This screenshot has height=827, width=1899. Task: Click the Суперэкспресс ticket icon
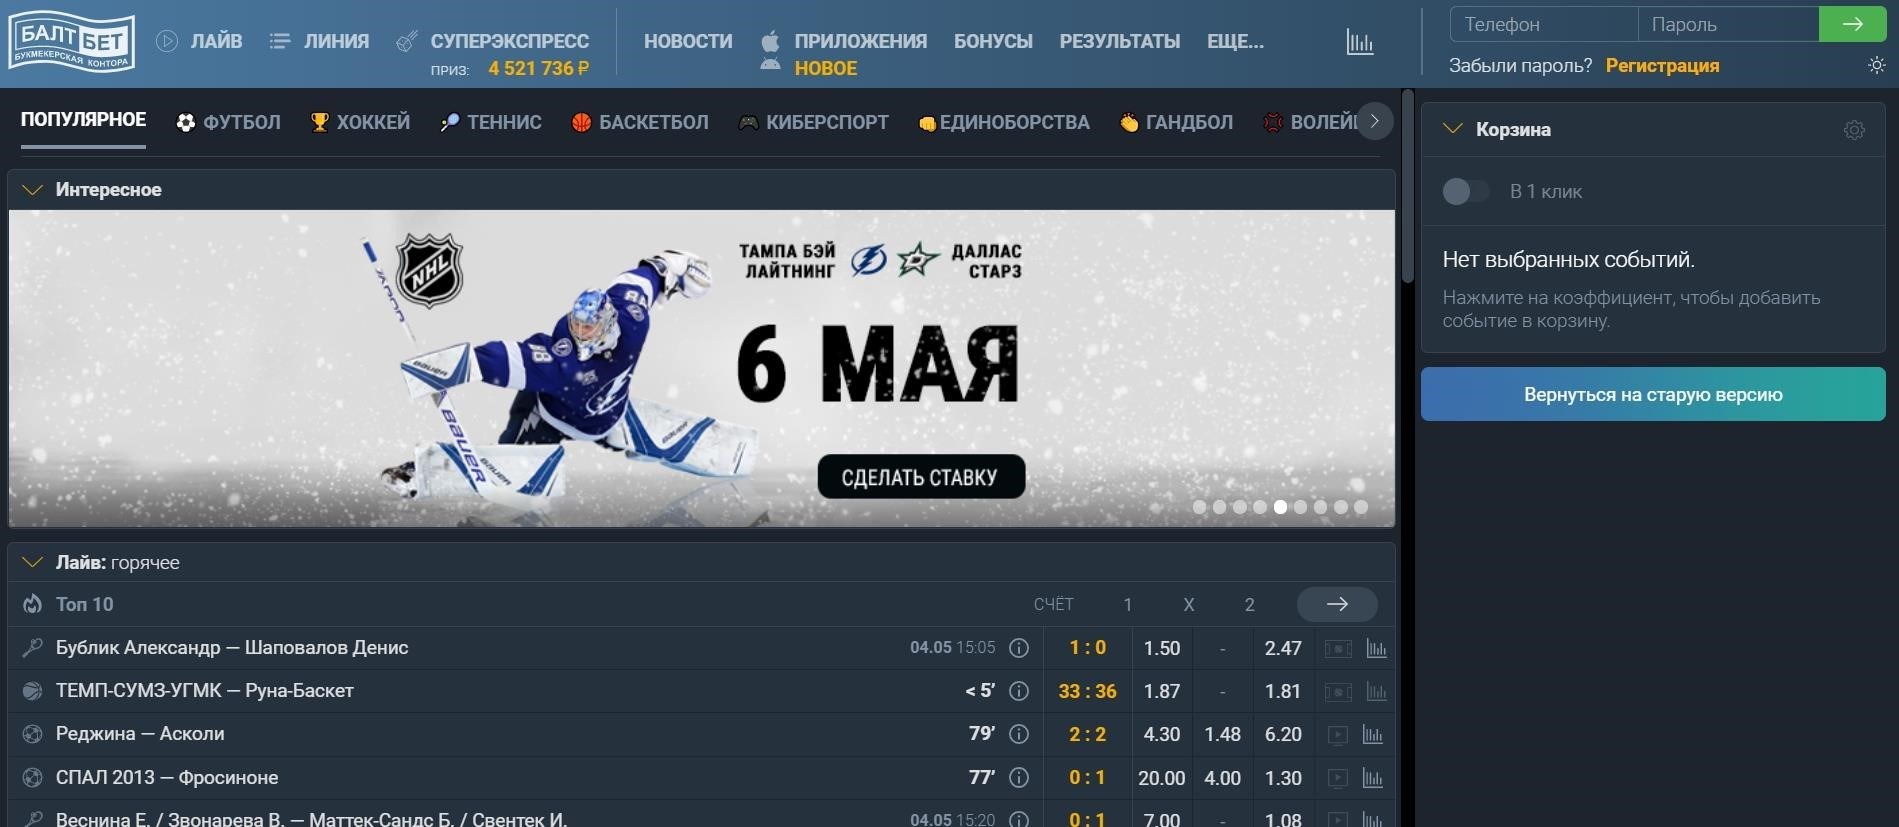pos(407,41)
